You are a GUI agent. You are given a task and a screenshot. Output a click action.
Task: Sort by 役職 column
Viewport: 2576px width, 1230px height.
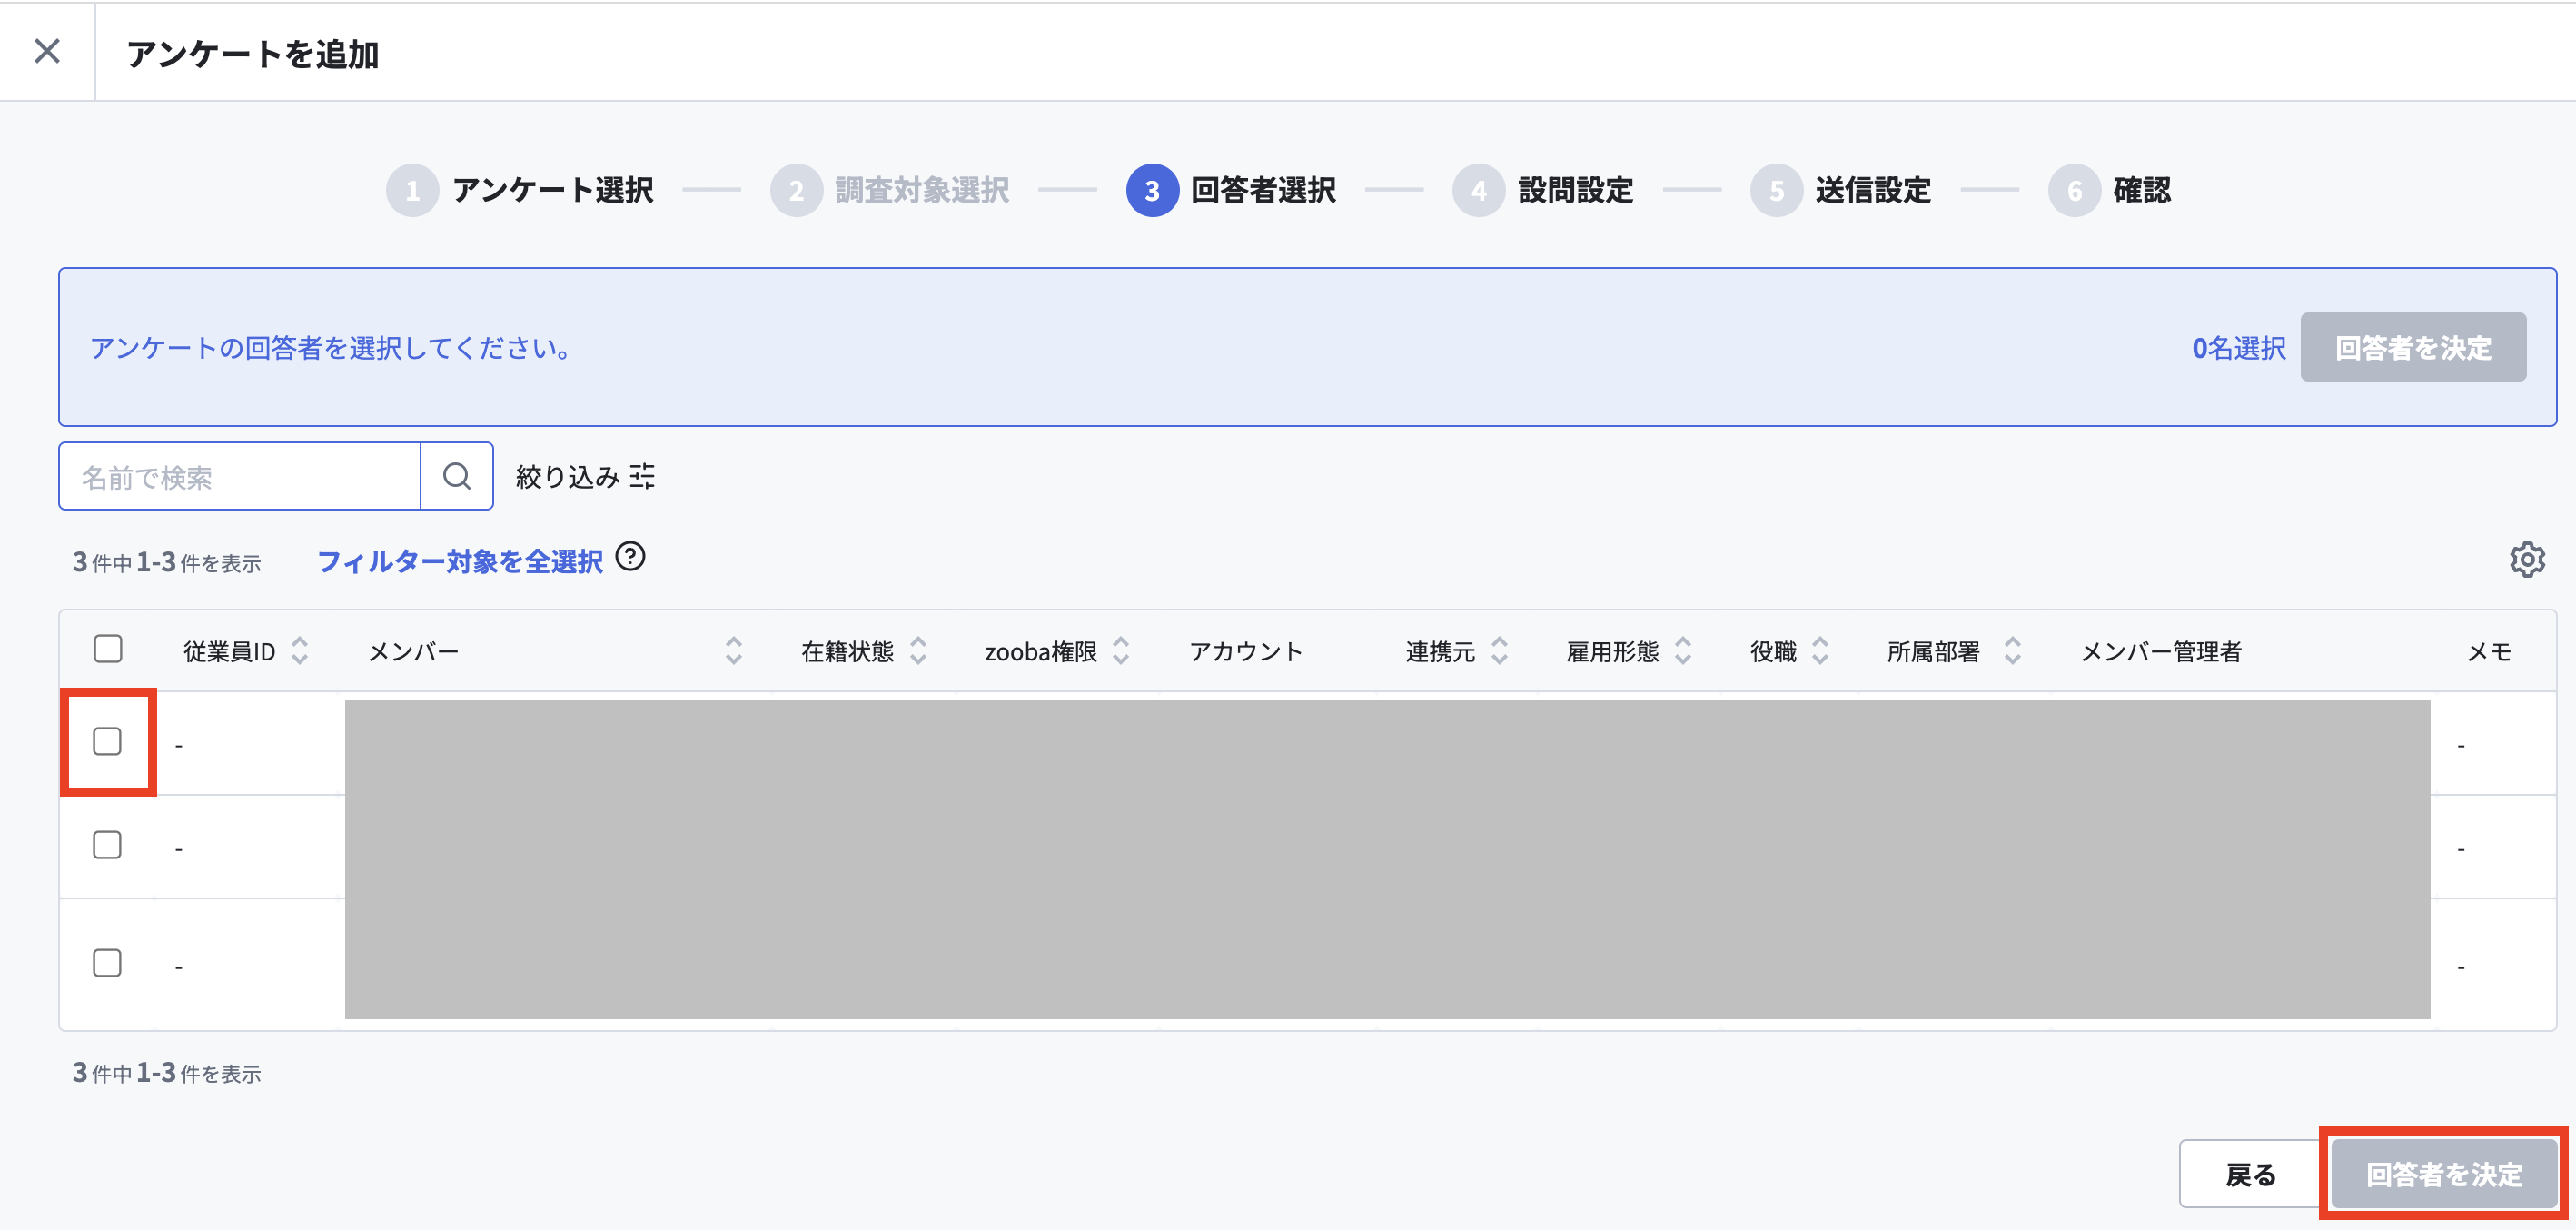[x=1820, y=650]
